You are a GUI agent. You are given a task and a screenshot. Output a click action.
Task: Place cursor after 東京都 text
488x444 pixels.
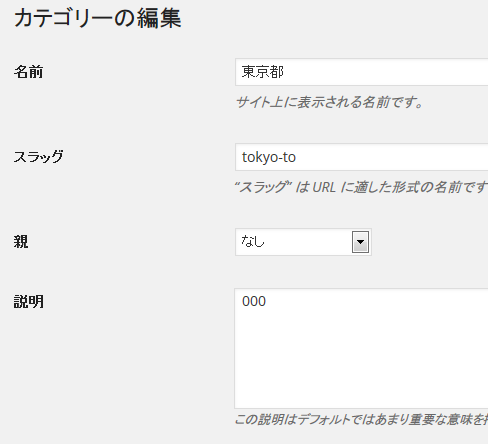[x=284, y=72]
